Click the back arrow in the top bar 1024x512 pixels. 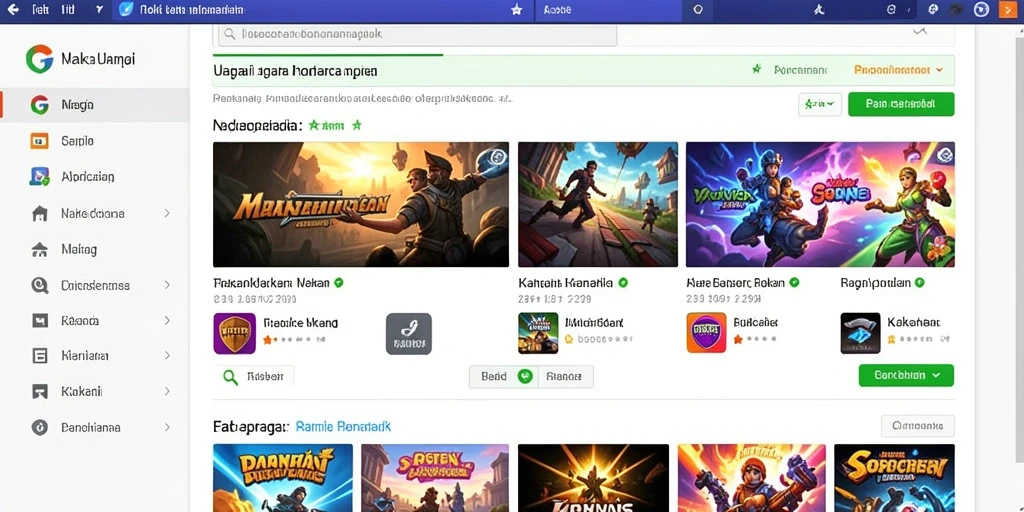(x=12, y=10)
